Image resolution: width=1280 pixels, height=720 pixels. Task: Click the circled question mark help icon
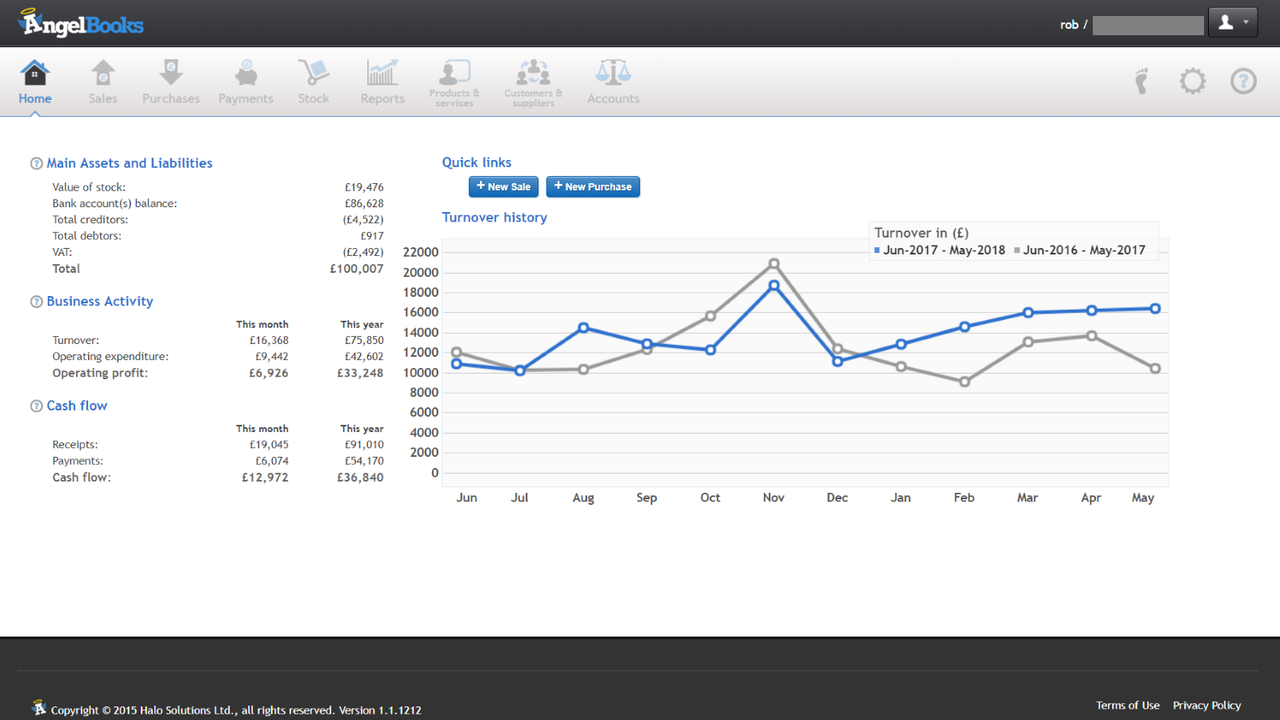tap(1243, 81)
